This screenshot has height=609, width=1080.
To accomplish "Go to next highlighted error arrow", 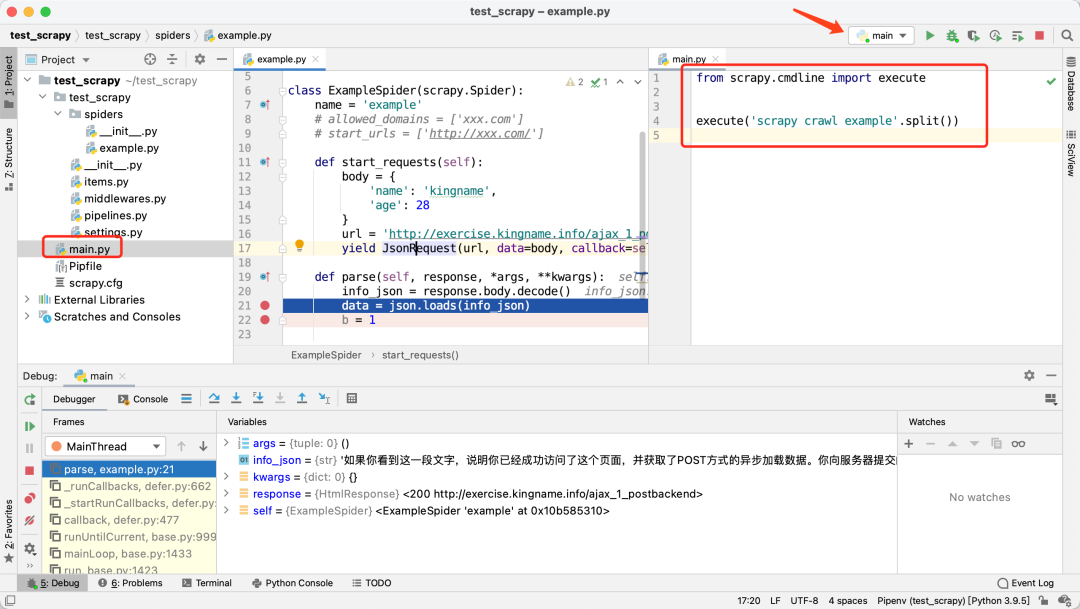I will (638, 82).
